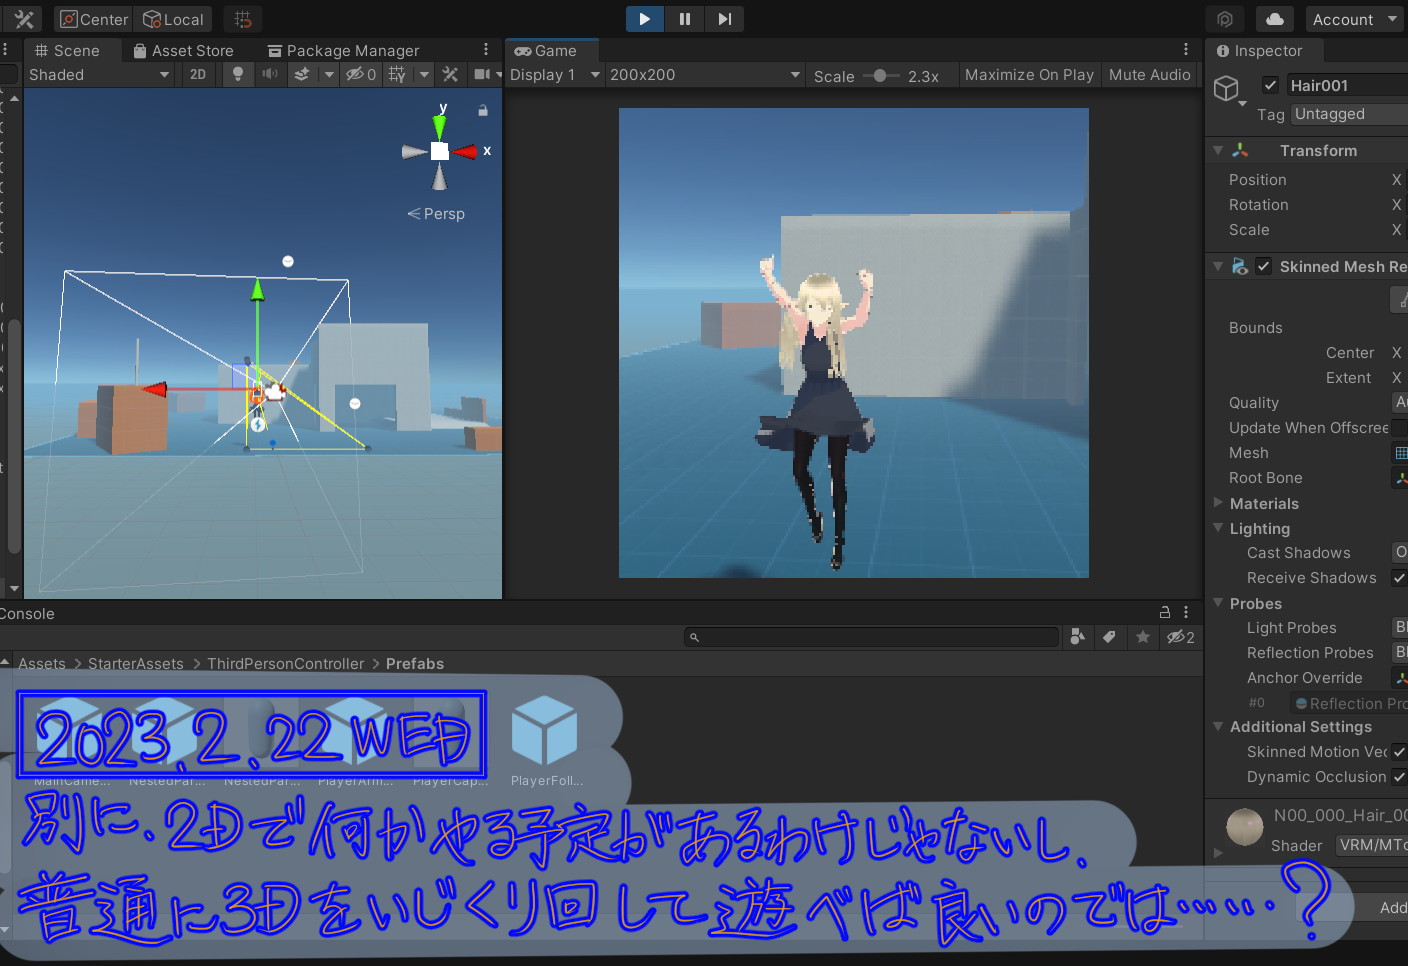The width and height of the screenshot is (1408, 966).
Task: Open the Package Manager tab
Action: [343, 50]
